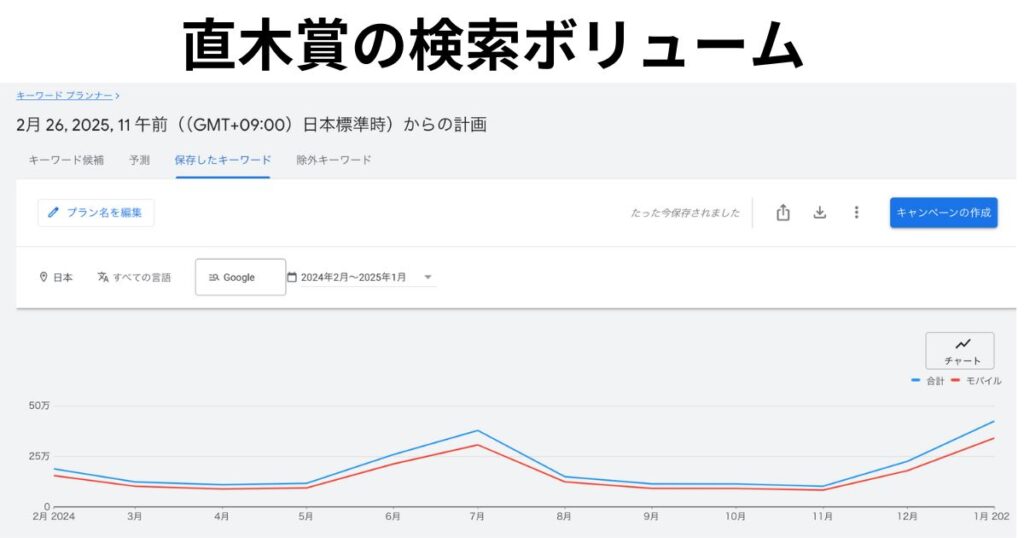Click the share icon in the toolbar

(x=783, y=212)
